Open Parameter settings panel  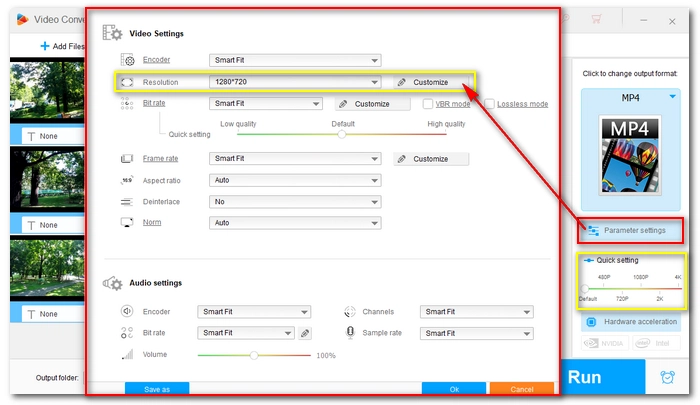[x=630, y=230]
